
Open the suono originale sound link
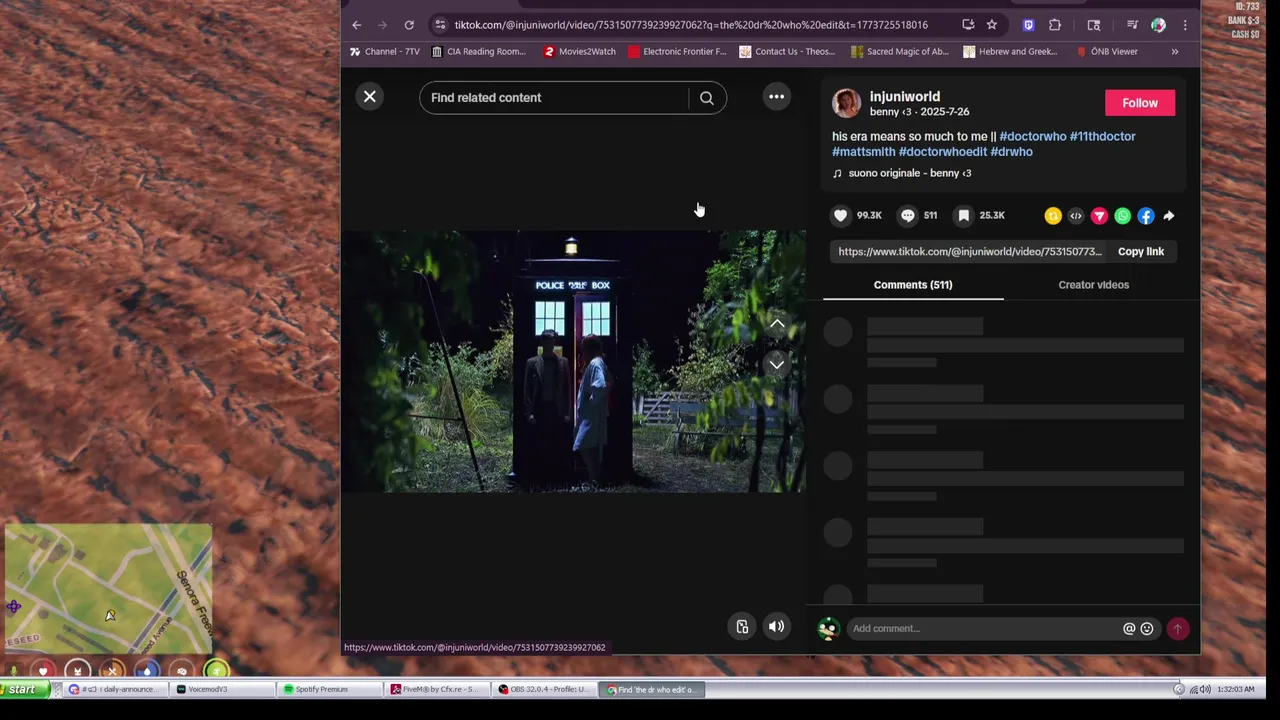pyautogui.click(x=910, y=173)
